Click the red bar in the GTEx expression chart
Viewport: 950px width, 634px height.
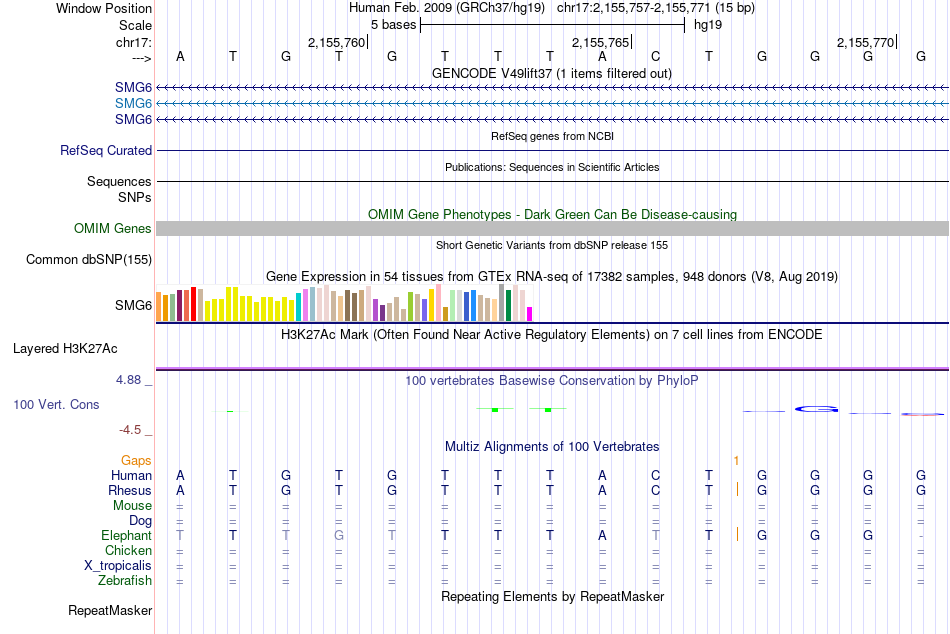coord(193,304)
